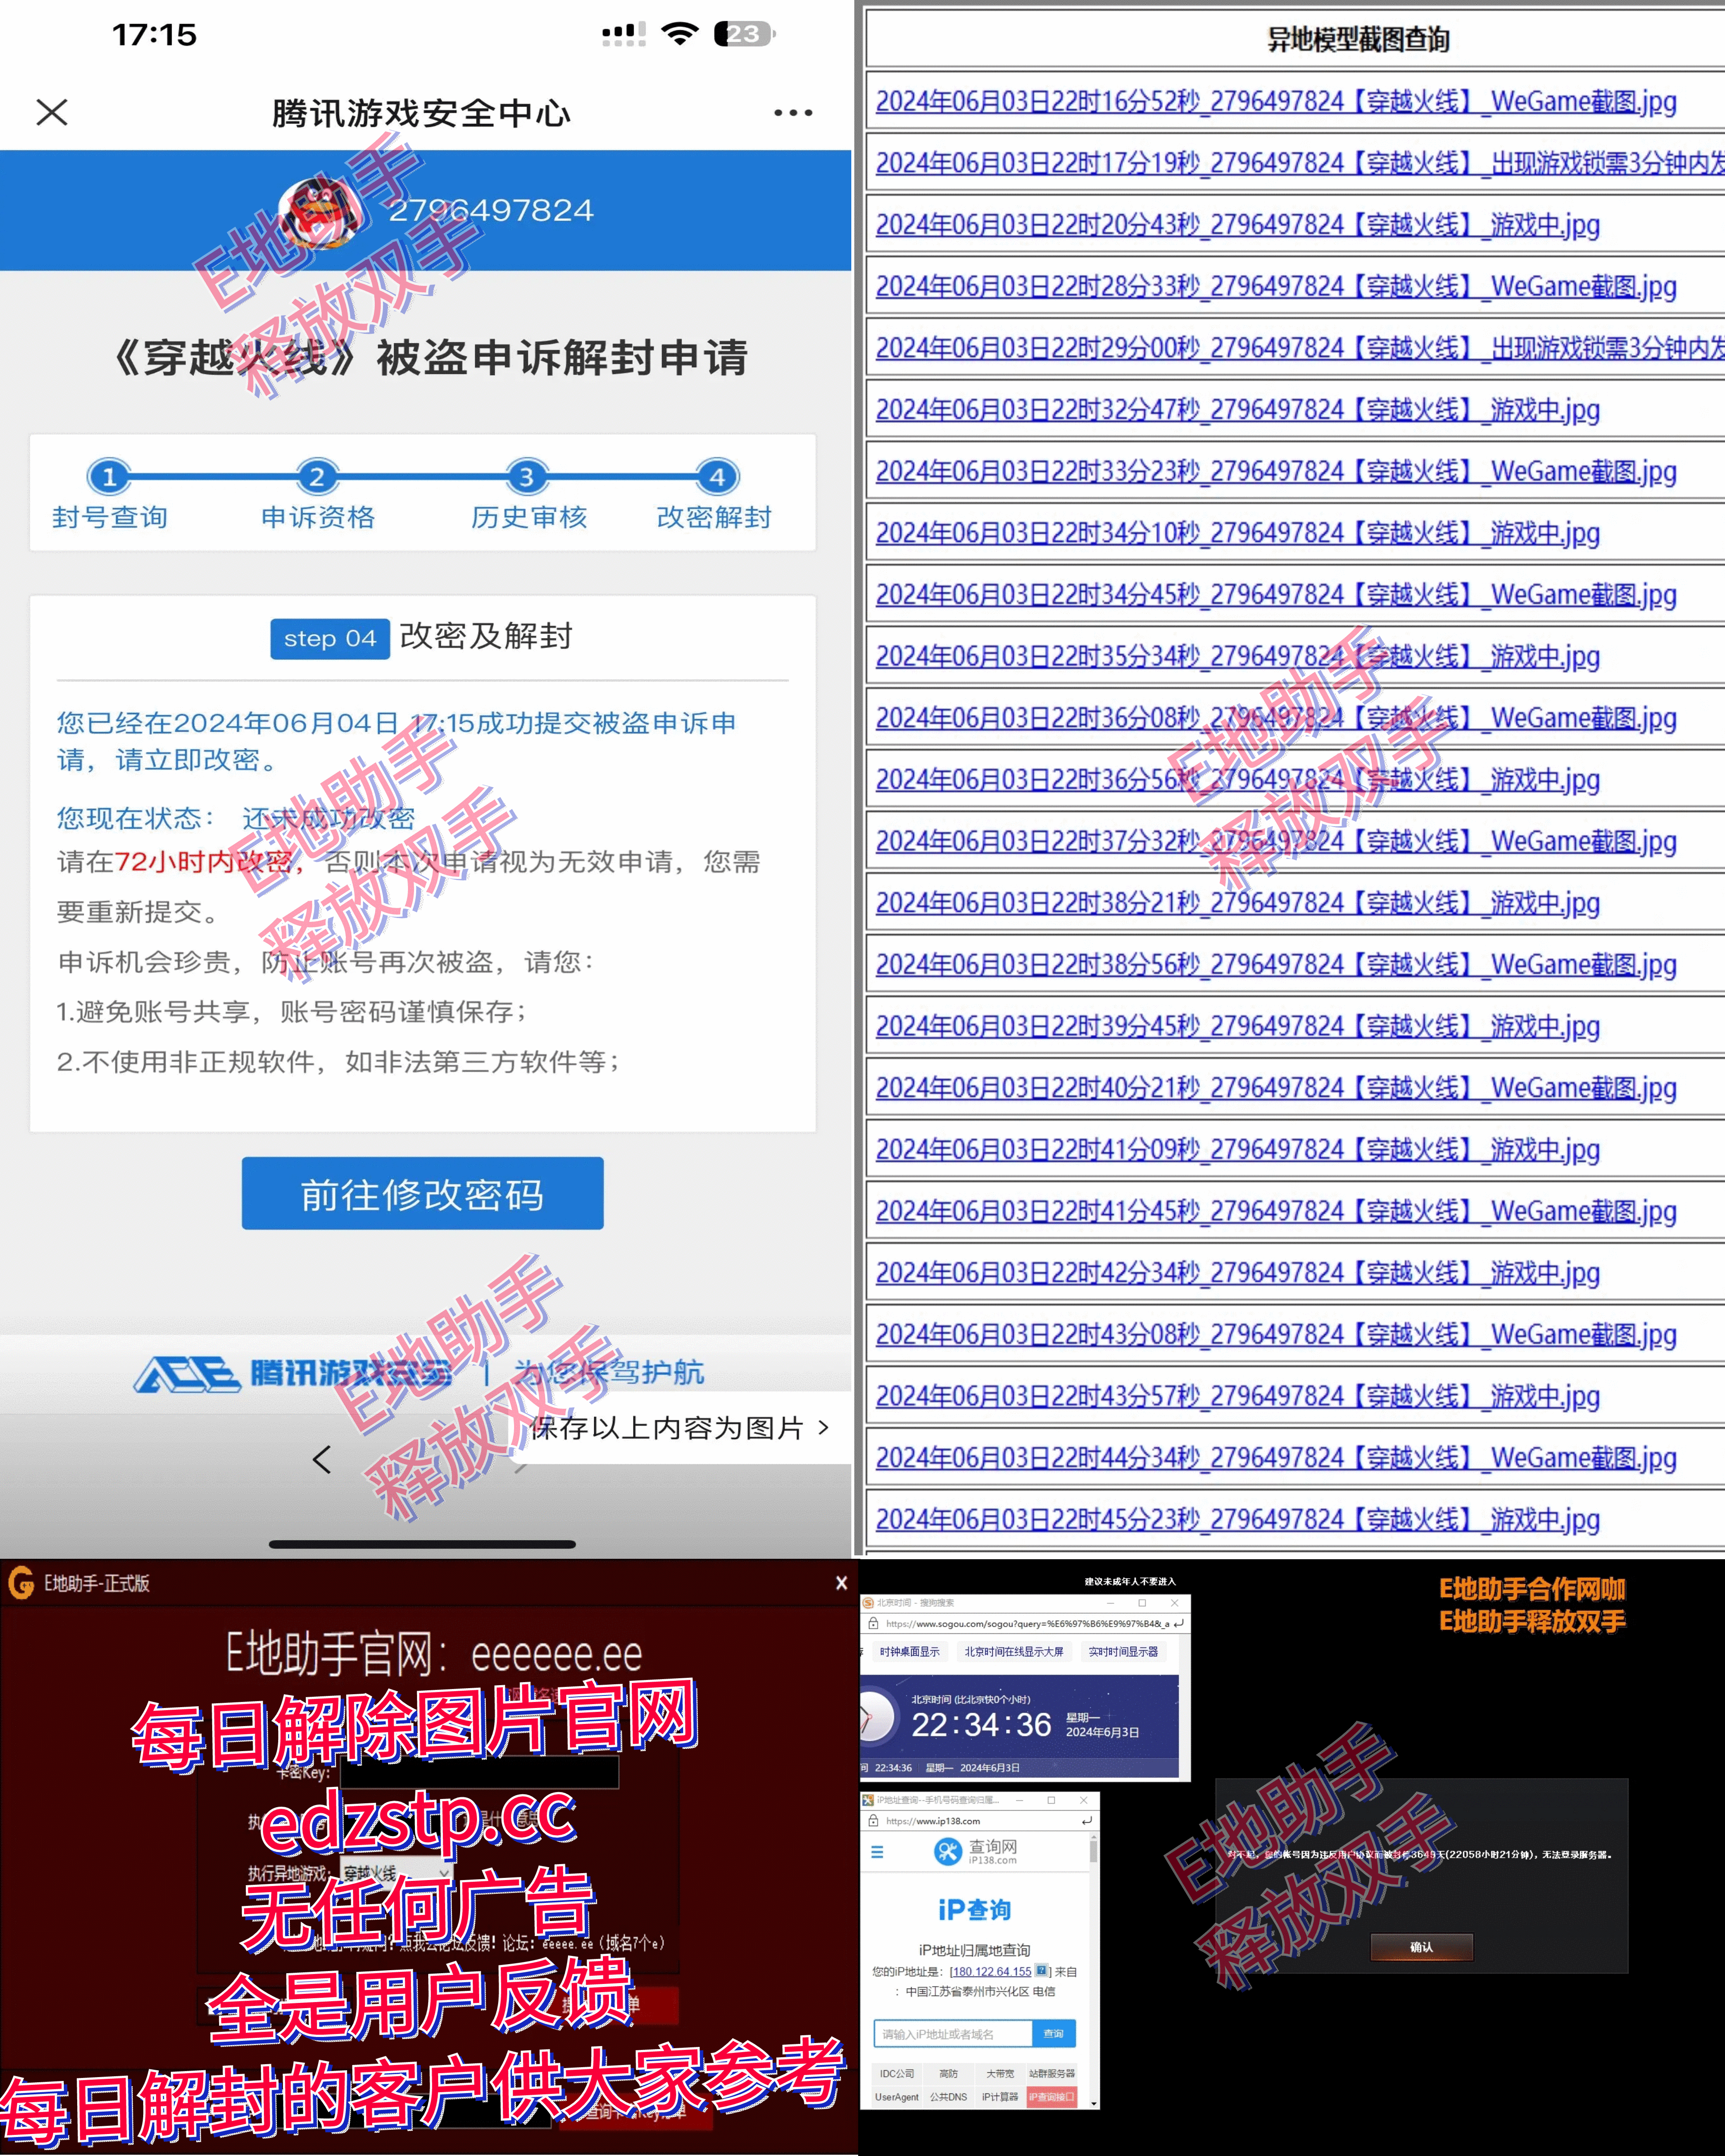The height and width of the screenshot is (2156, 1725).
Task: Click the 查询网 iP138.com wrench logo
Action: click(975, 1852)
